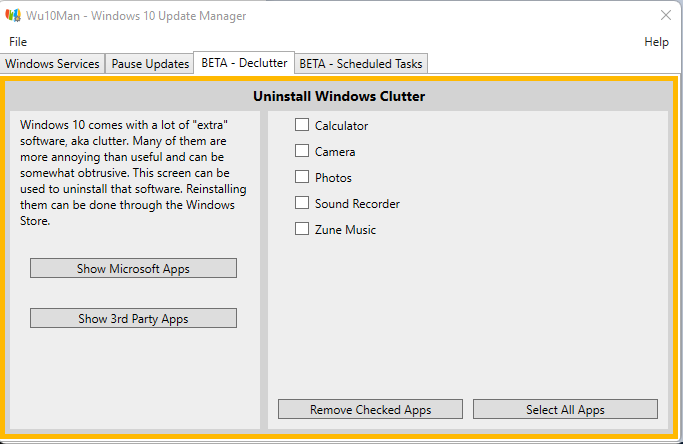Click the clutter description paragraph
Screen dimensions: 683x444
(x=133, y=173)
